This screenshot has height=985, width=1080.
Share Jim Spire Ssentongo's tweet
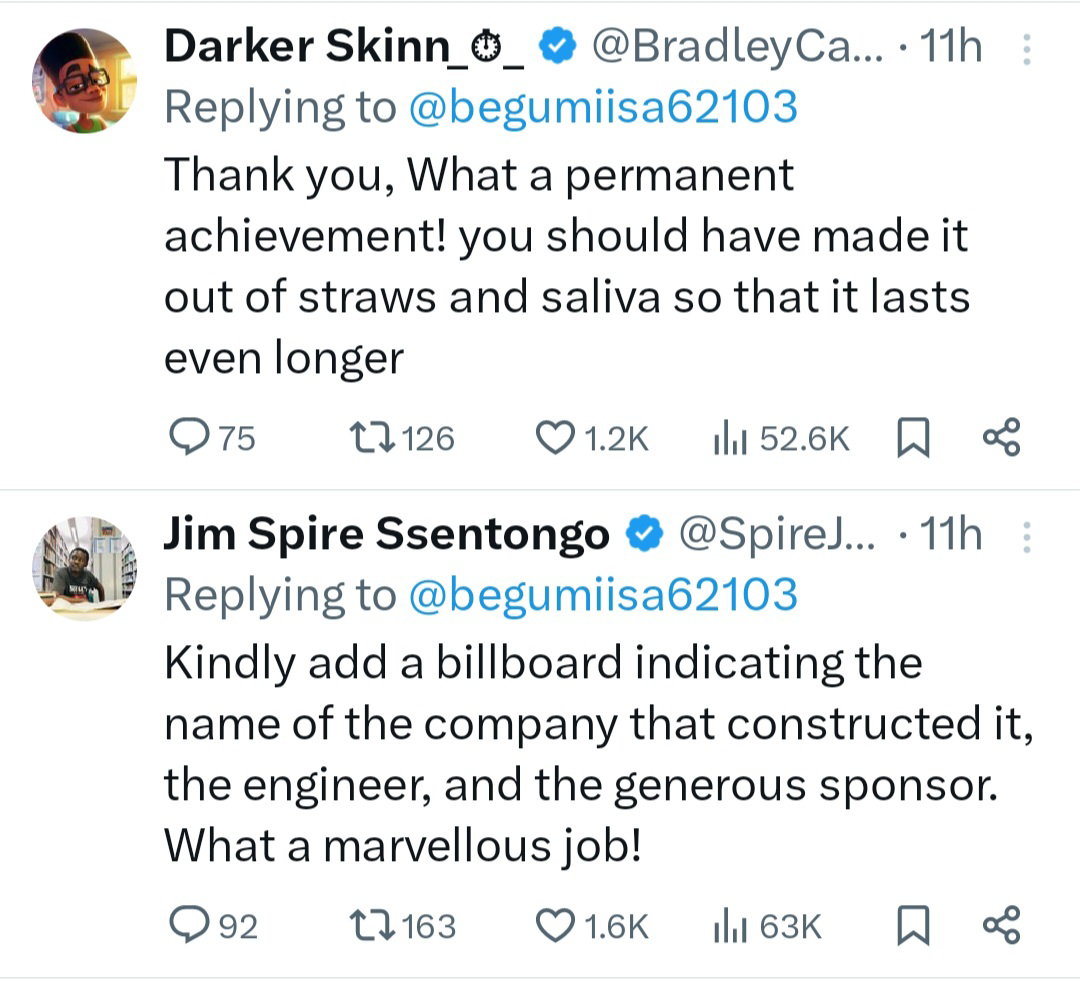pyautogui.click(x=1002, y=926)
